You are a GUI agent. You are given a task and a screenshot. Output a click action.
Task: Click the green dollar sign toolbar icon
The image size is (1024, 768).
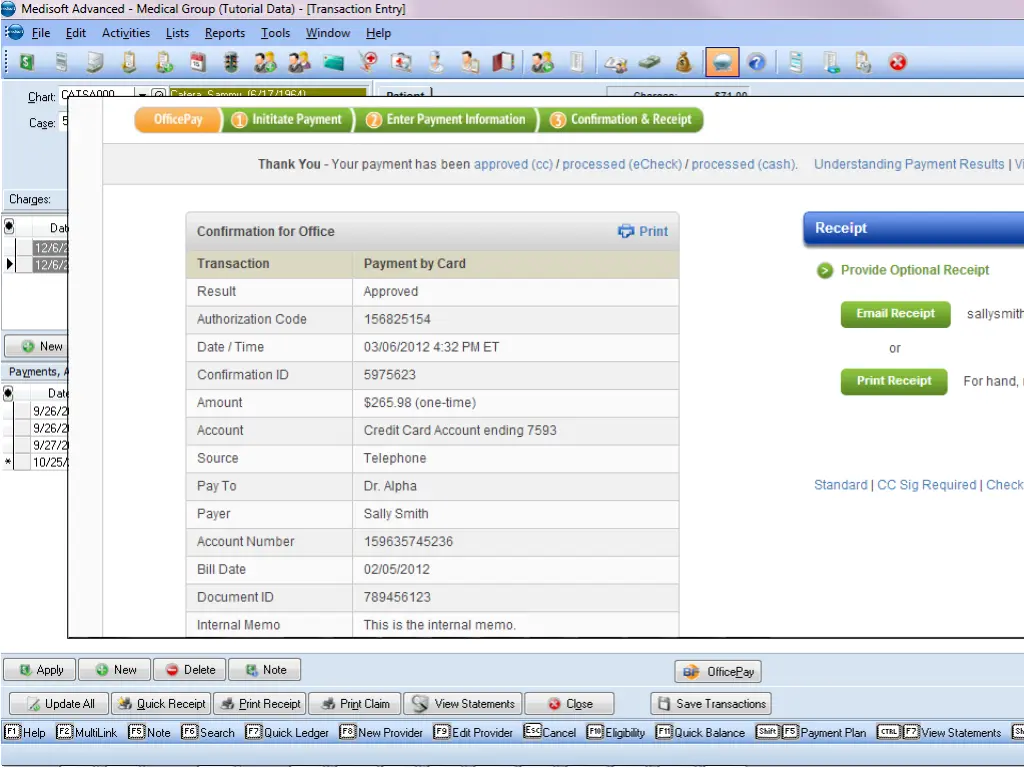[x=26, y=62]
